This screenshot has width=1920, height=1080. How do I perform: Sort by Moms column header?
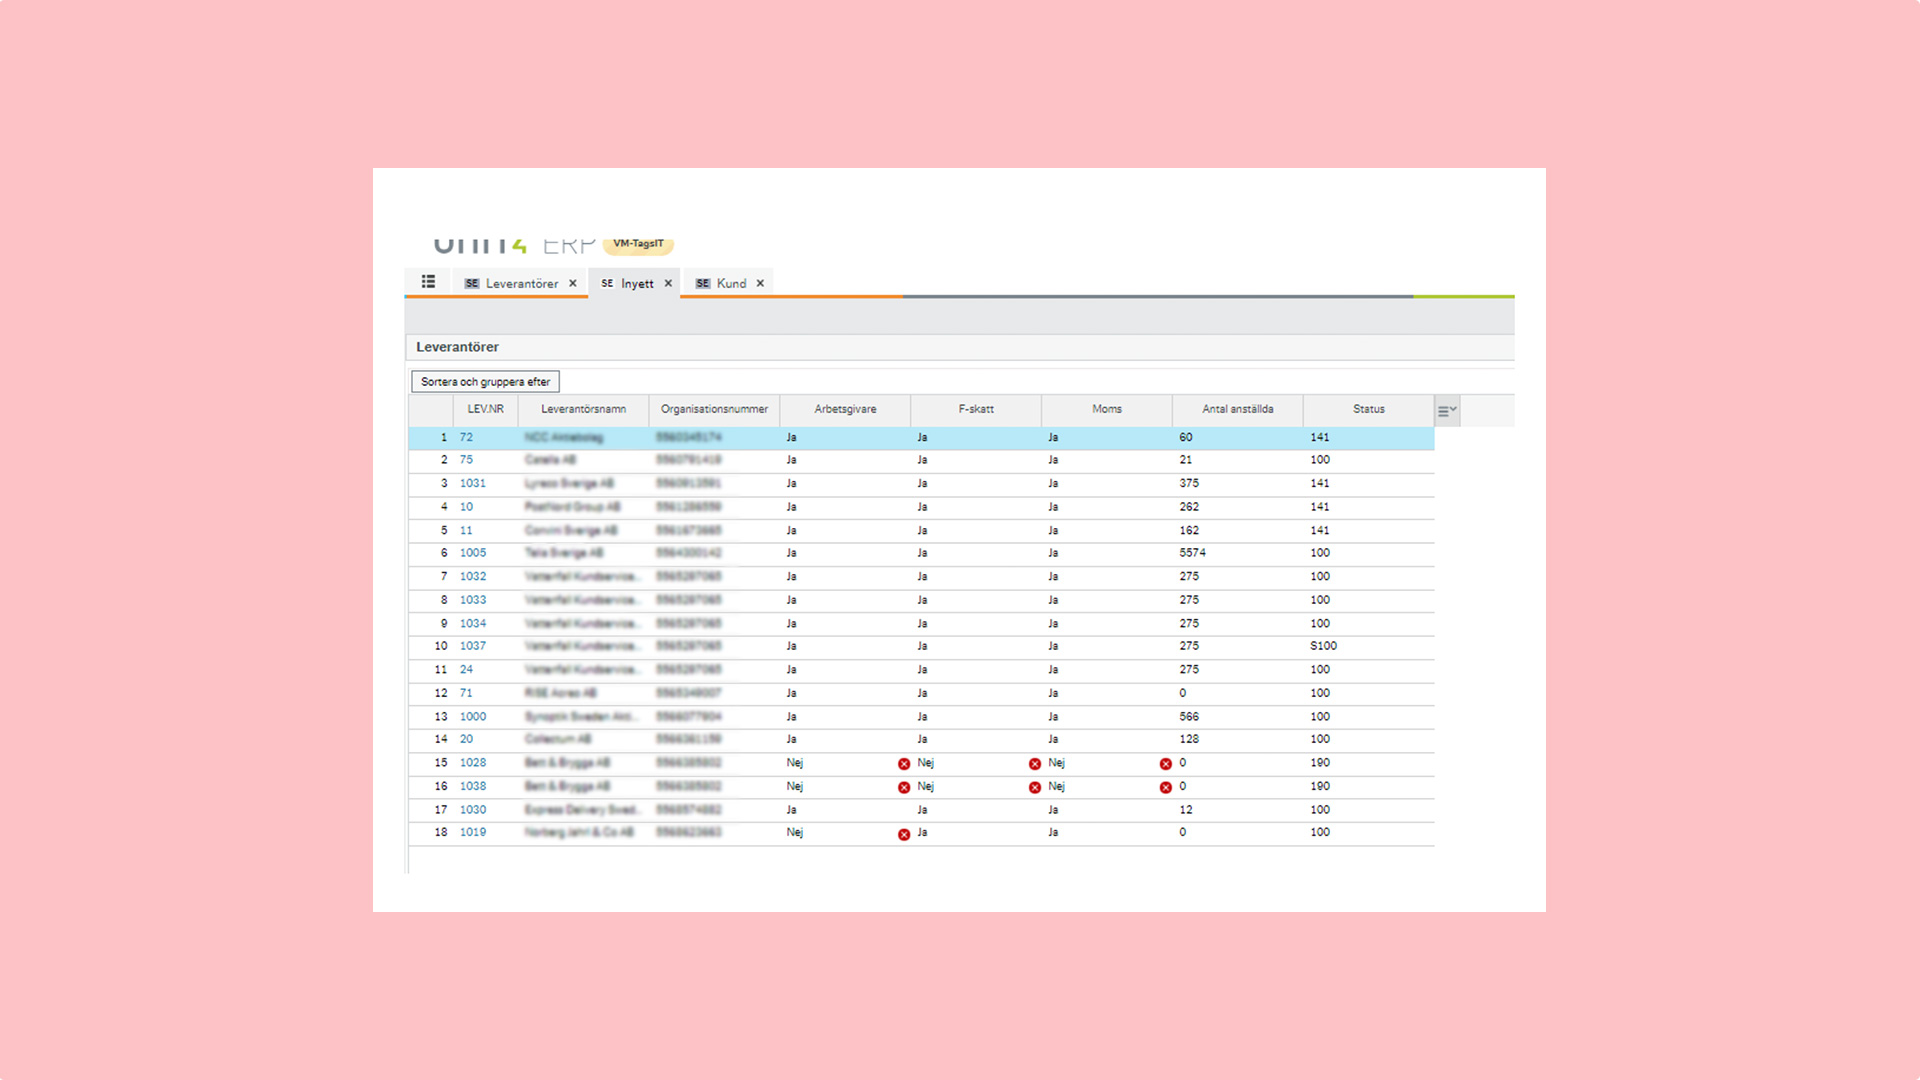tap(1107, 409)
